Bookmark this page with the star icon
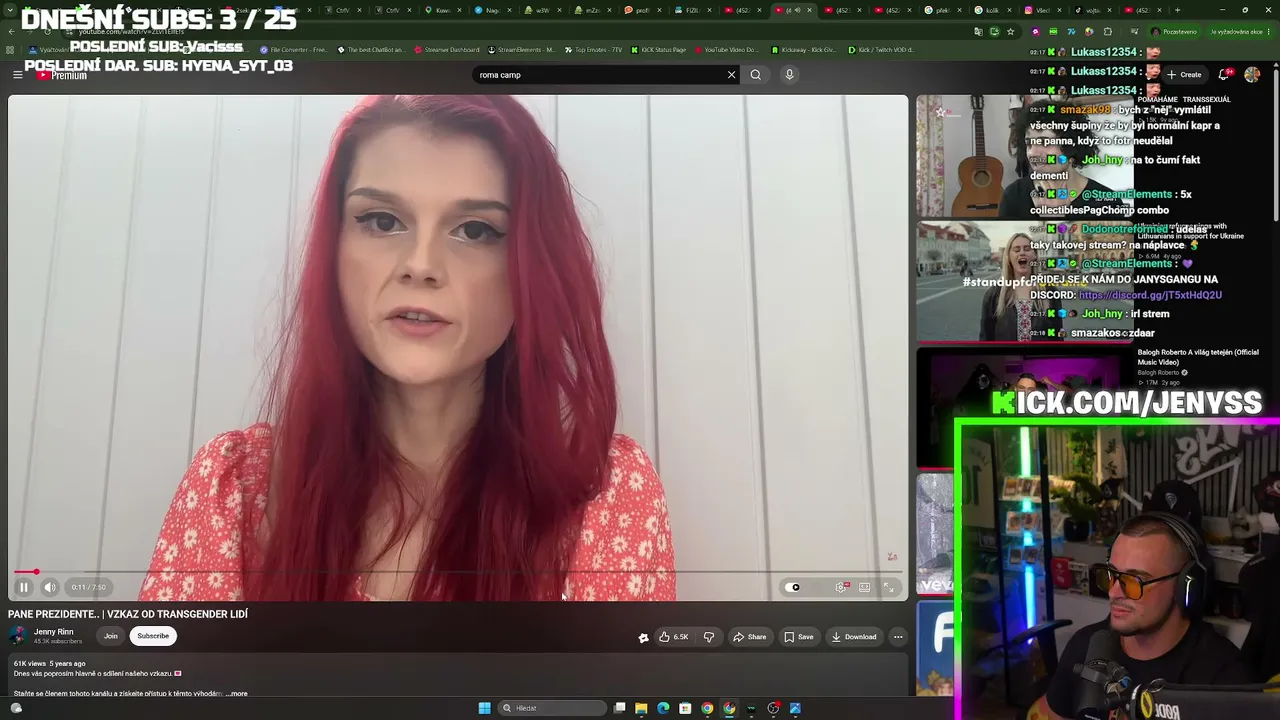 click(x=1010, y=31)
